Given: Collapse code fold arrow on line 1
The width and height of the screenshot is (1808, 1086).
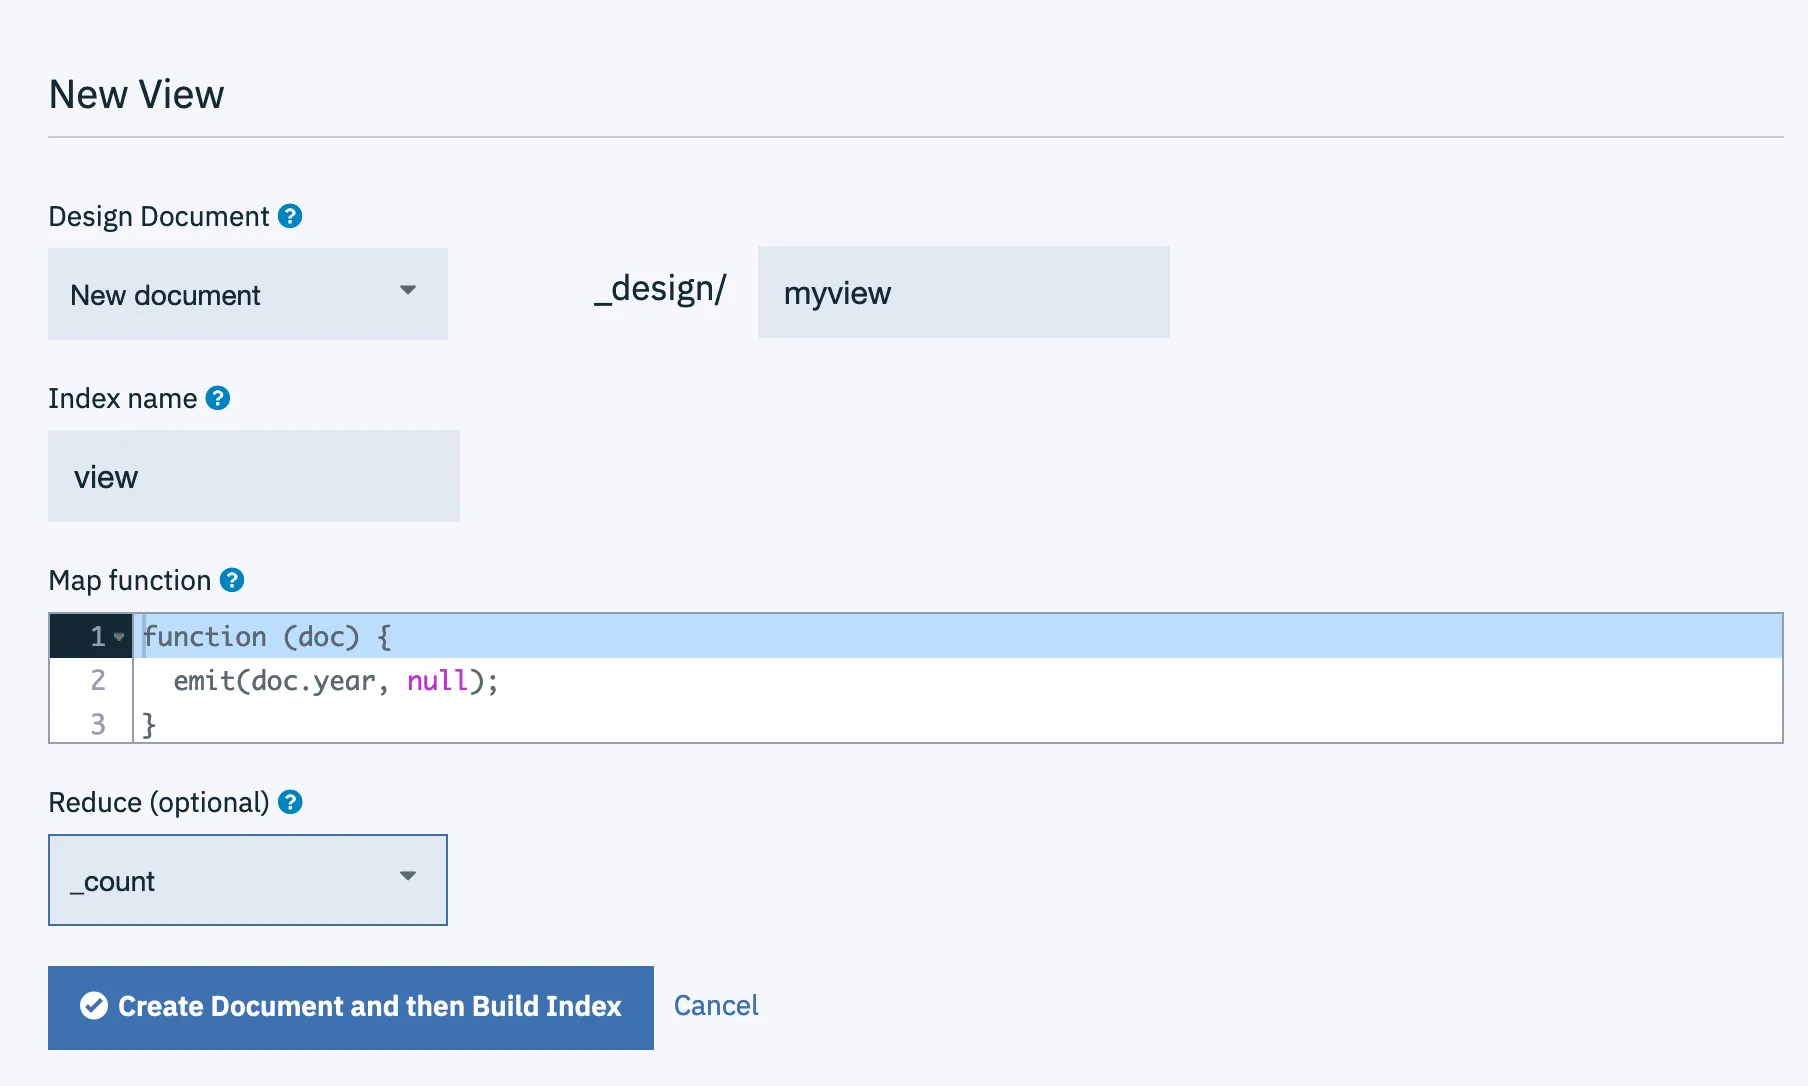Looking at the screenshot, I should pos(119,637).
